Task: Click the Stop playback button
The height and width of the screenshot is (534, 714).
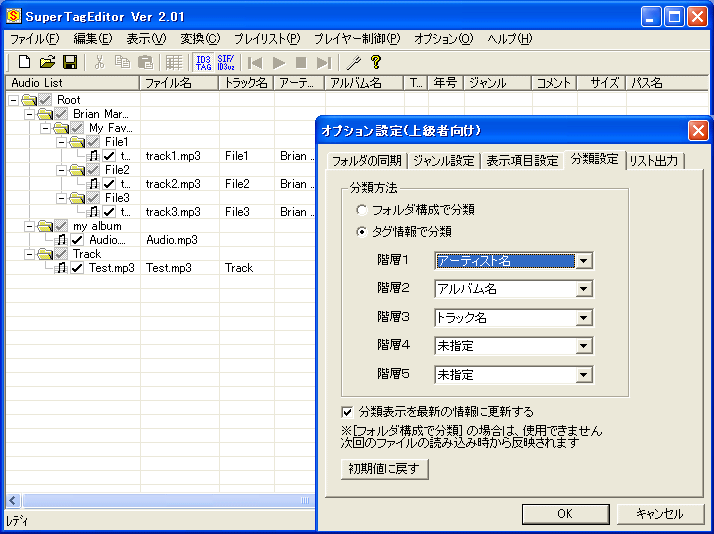Action: click(301, 62)
